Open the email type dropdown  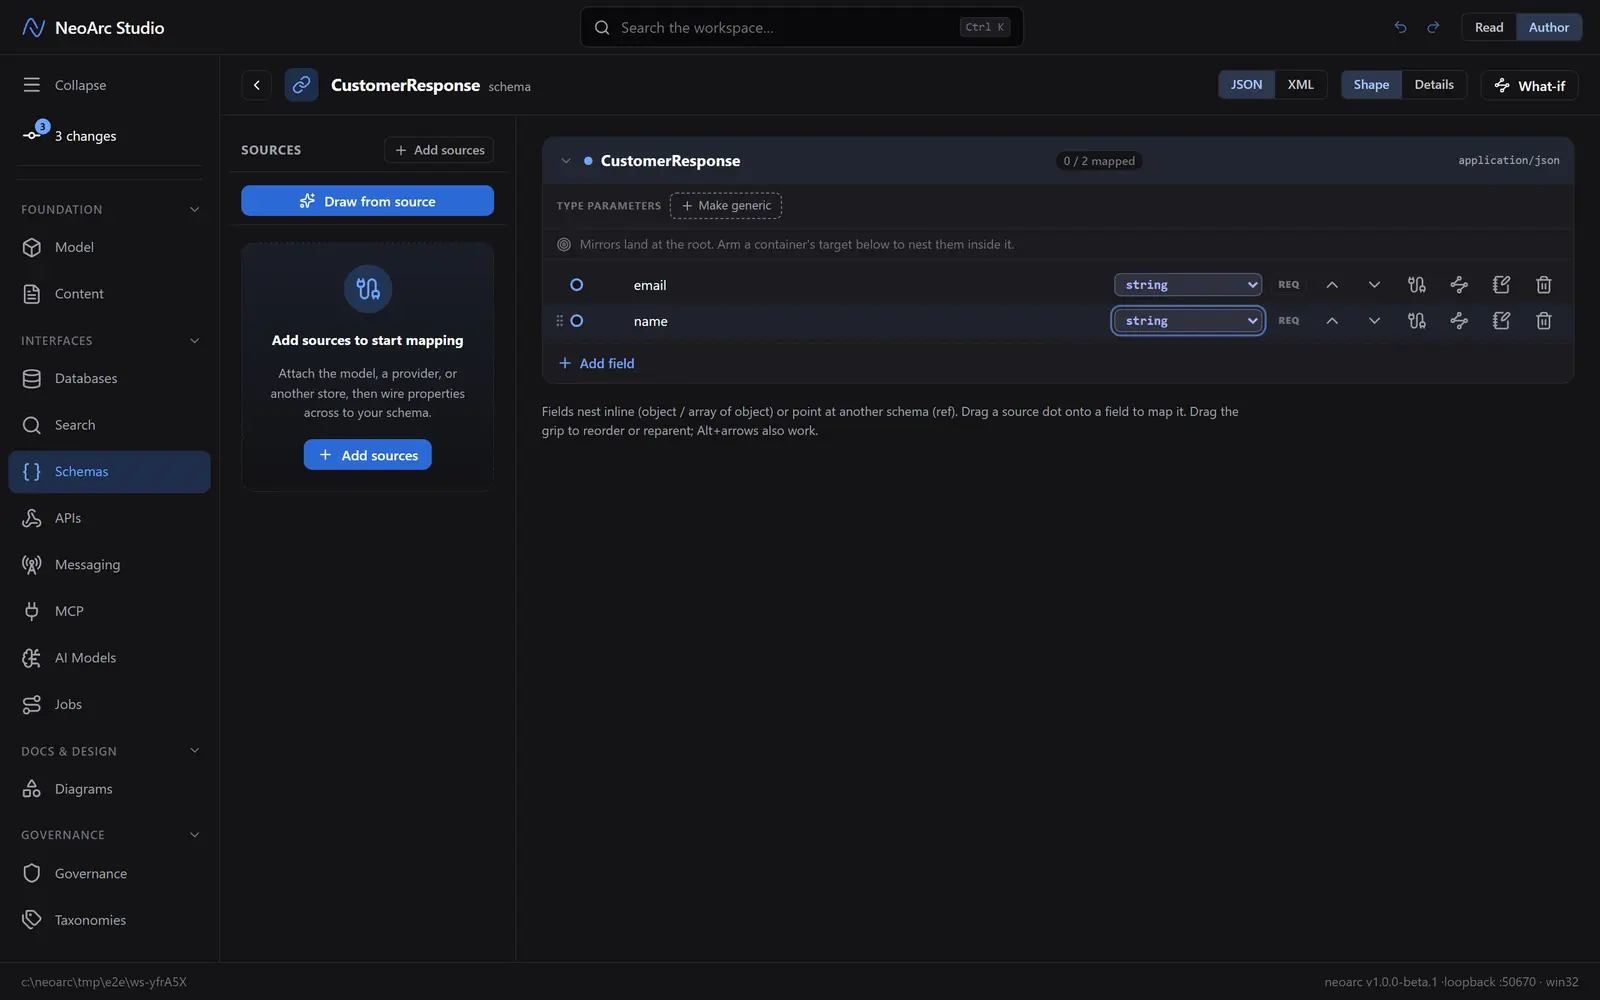[x=1188, y=285]
